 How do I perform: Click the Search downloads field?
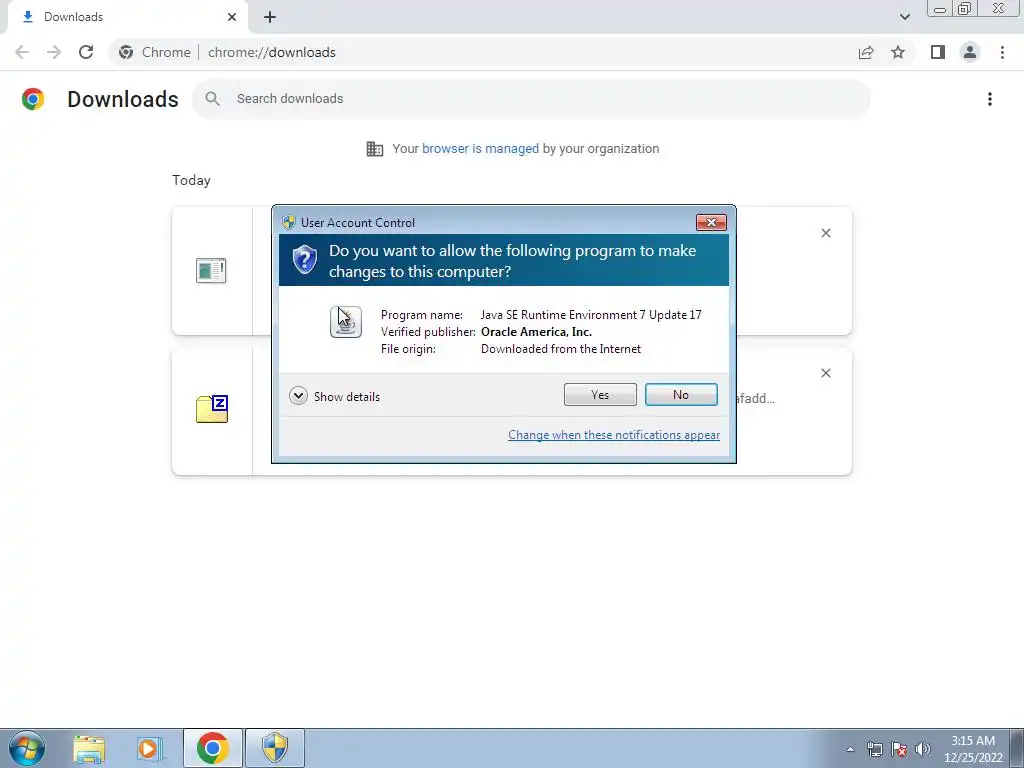(x=532, y=99)
